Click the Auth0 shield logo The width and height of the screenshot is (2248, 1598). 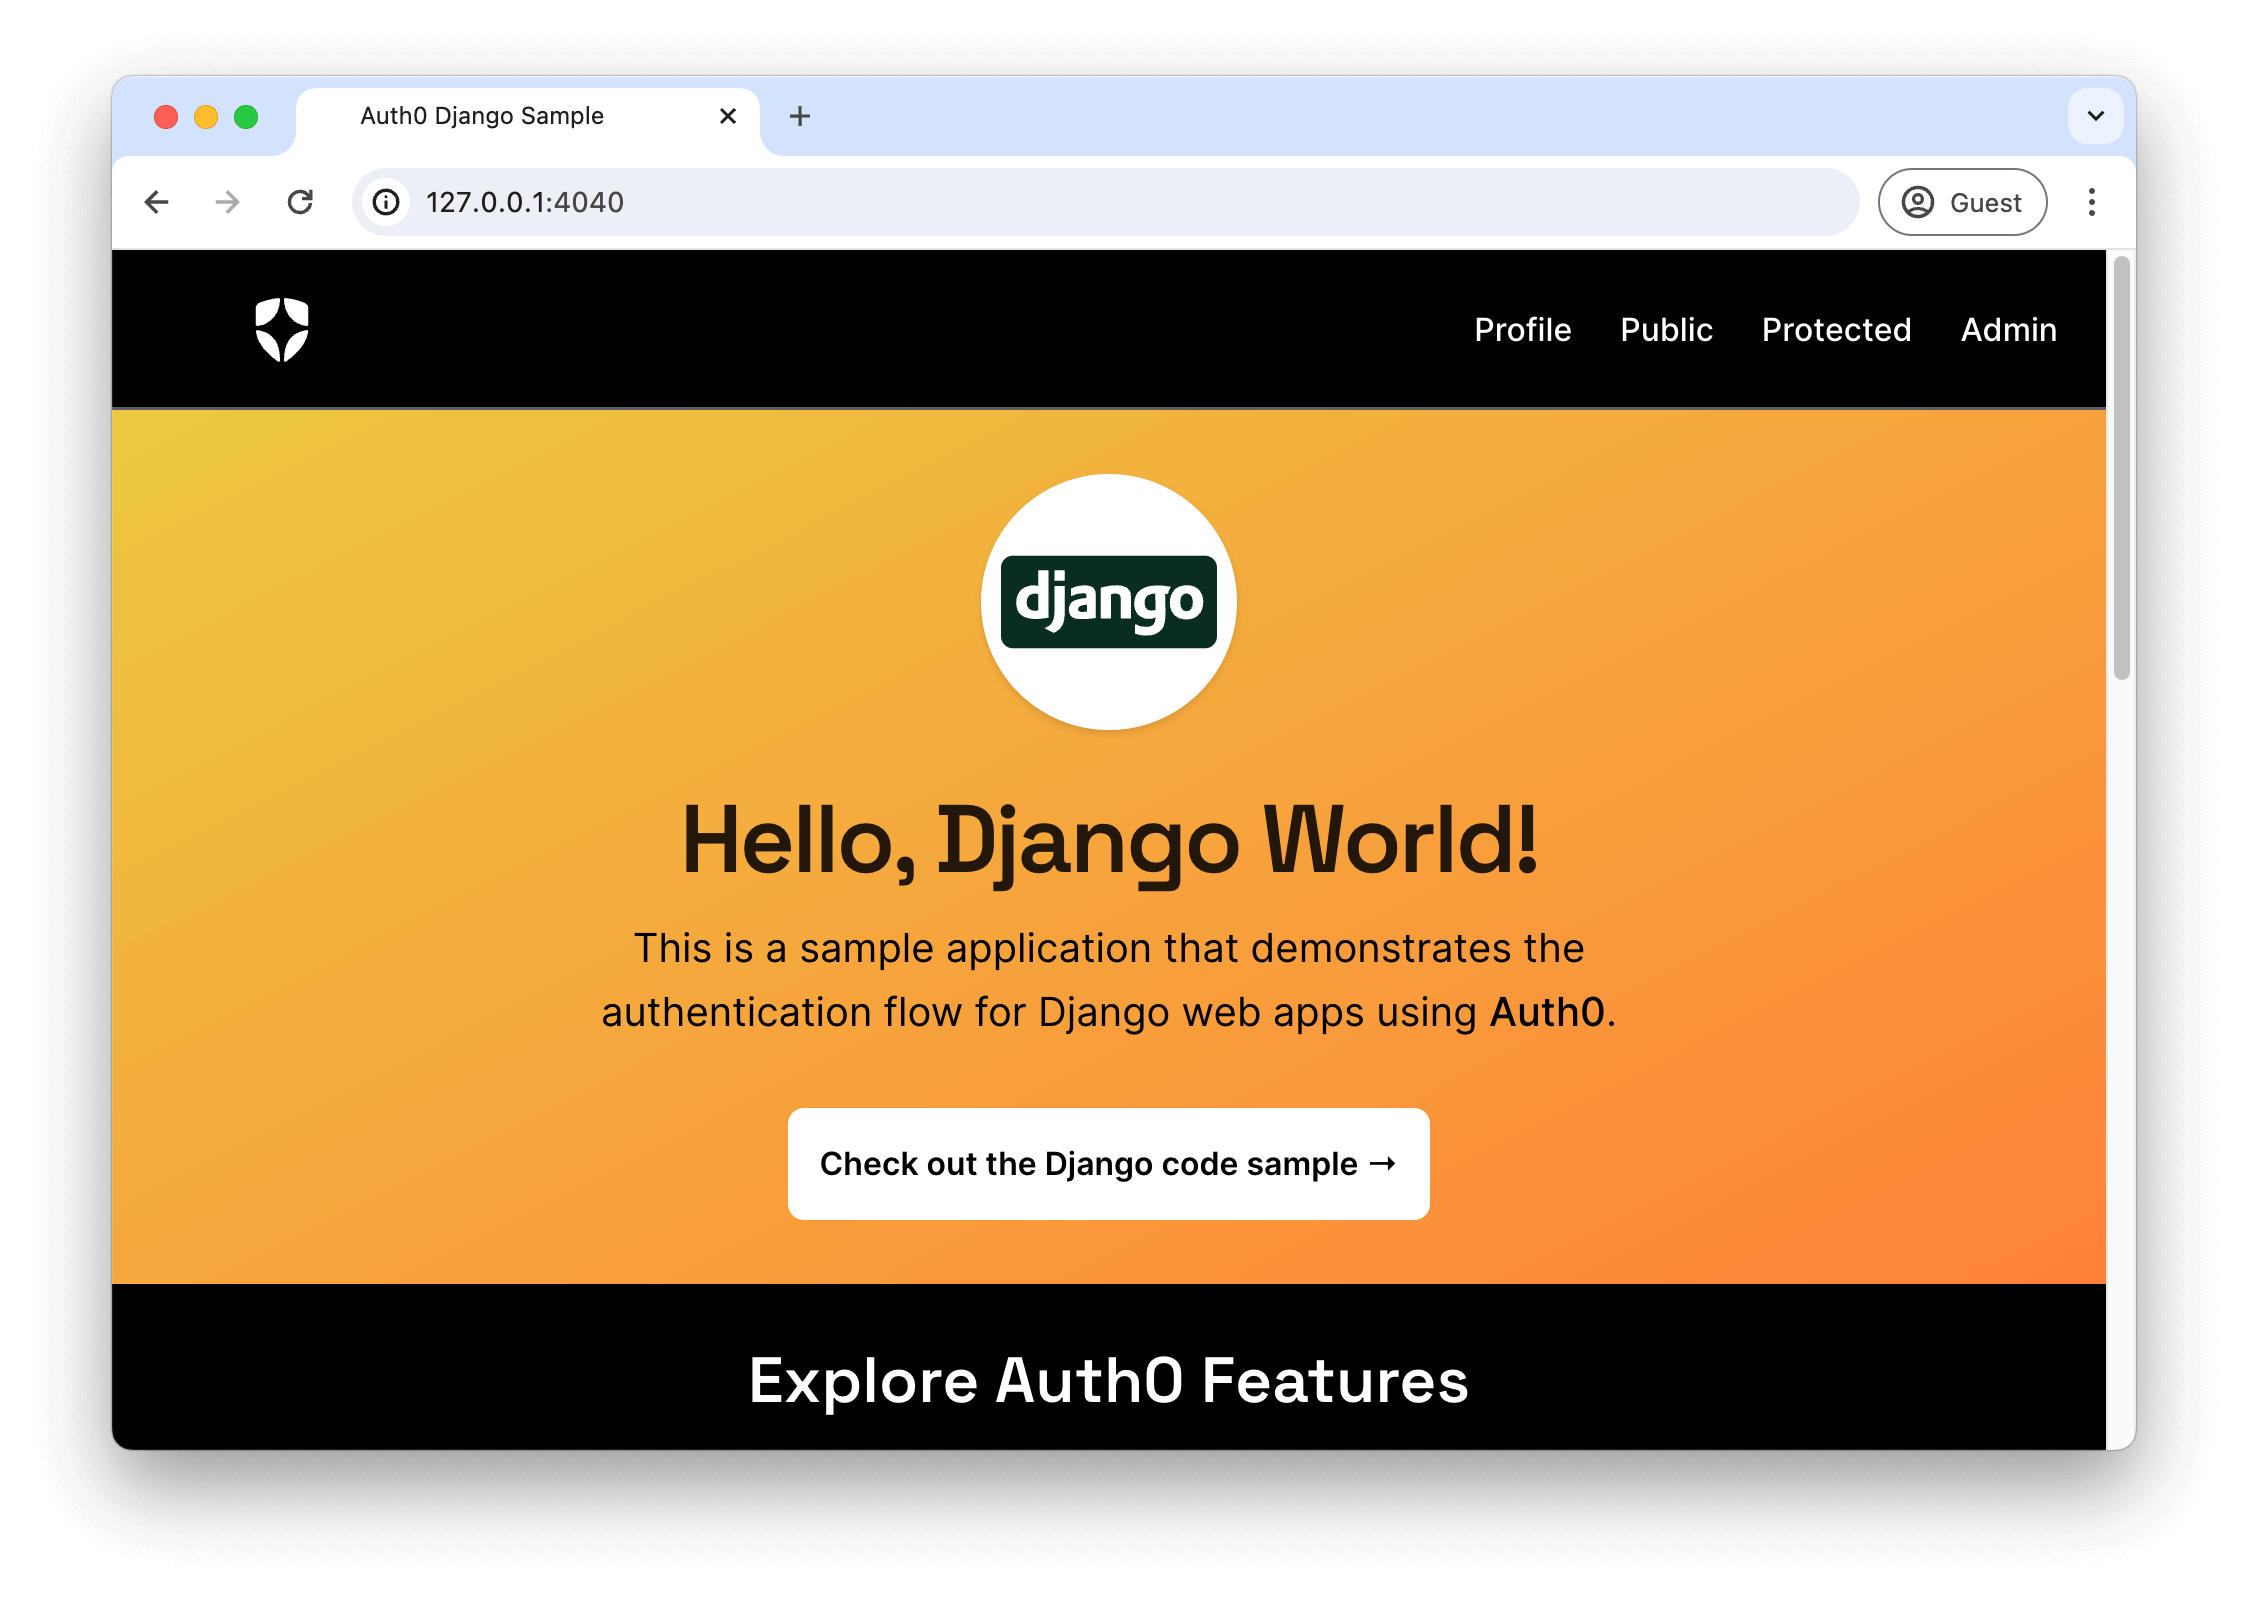tap(281, 329)
